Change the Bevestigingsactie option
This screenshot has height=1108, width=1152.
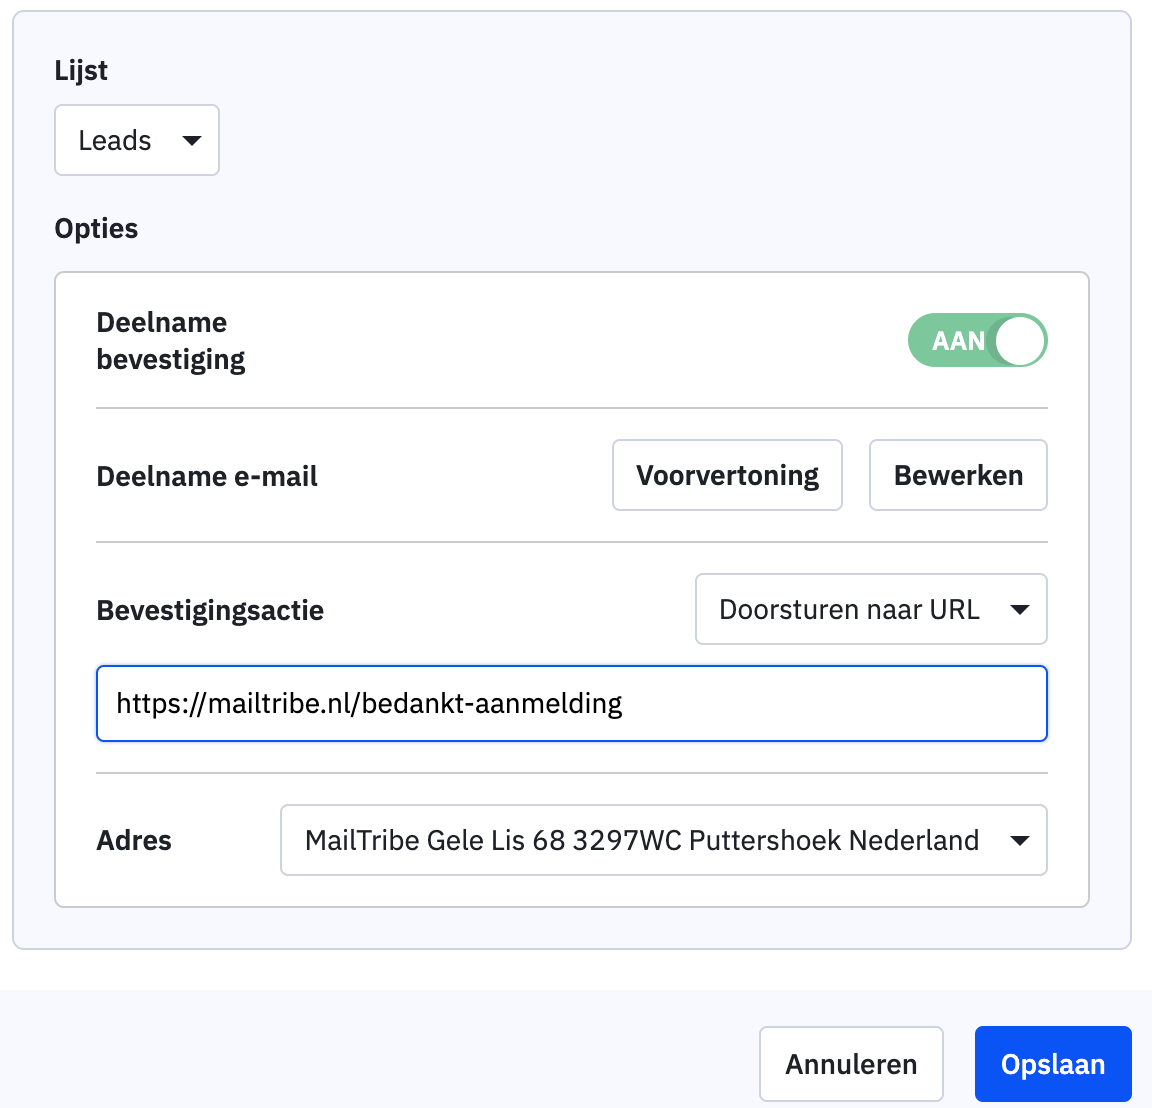point(870,609)
